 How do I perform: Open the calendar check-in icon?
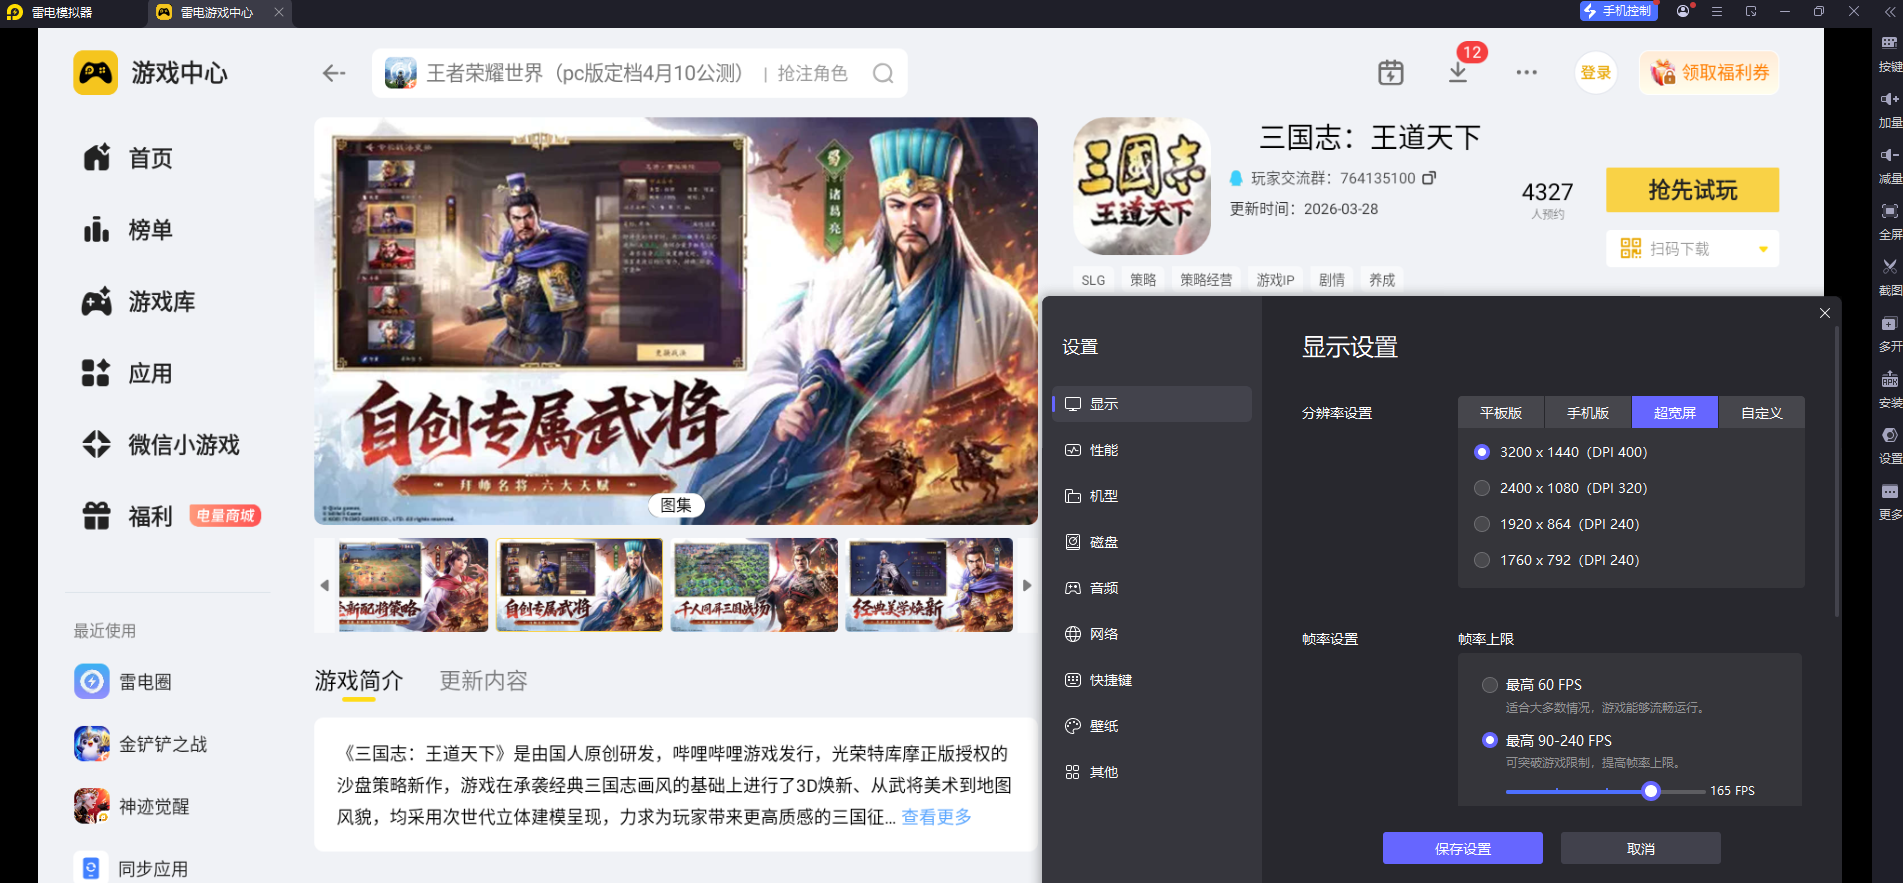pos(1391,72)
